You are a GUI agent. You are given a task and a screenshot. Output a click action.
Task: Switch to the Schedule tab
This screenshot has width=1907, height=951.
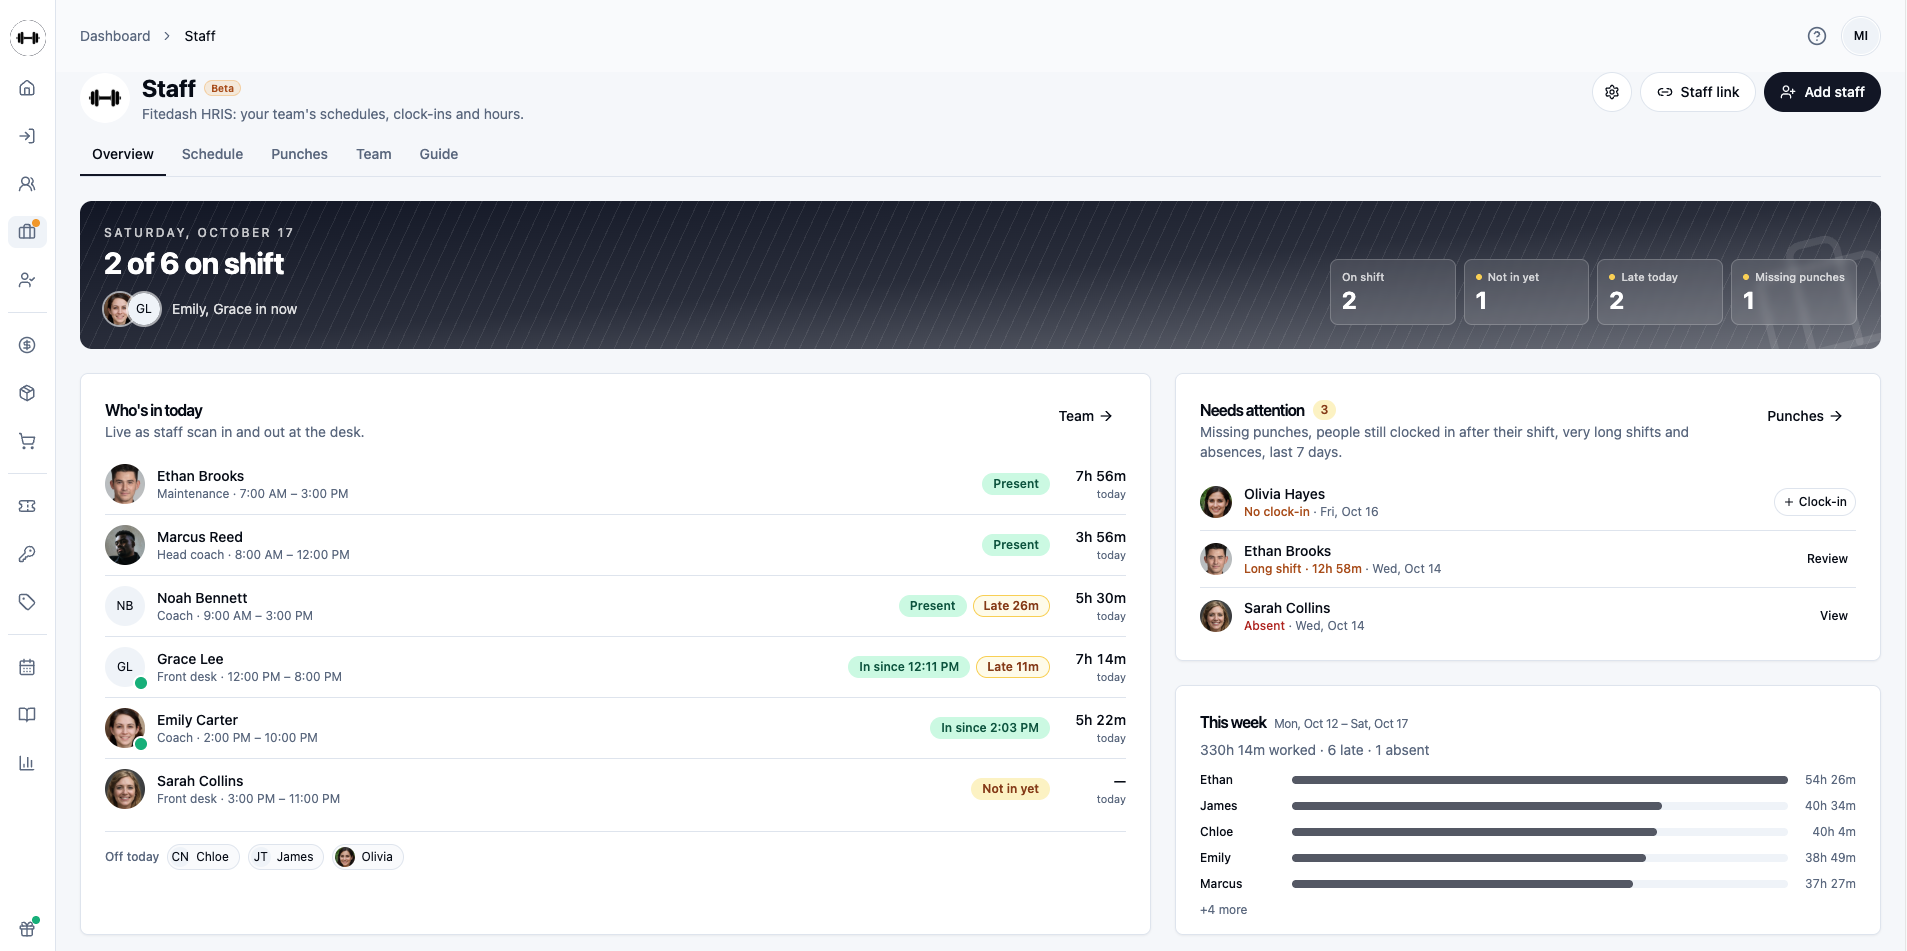tap(212, 154)
